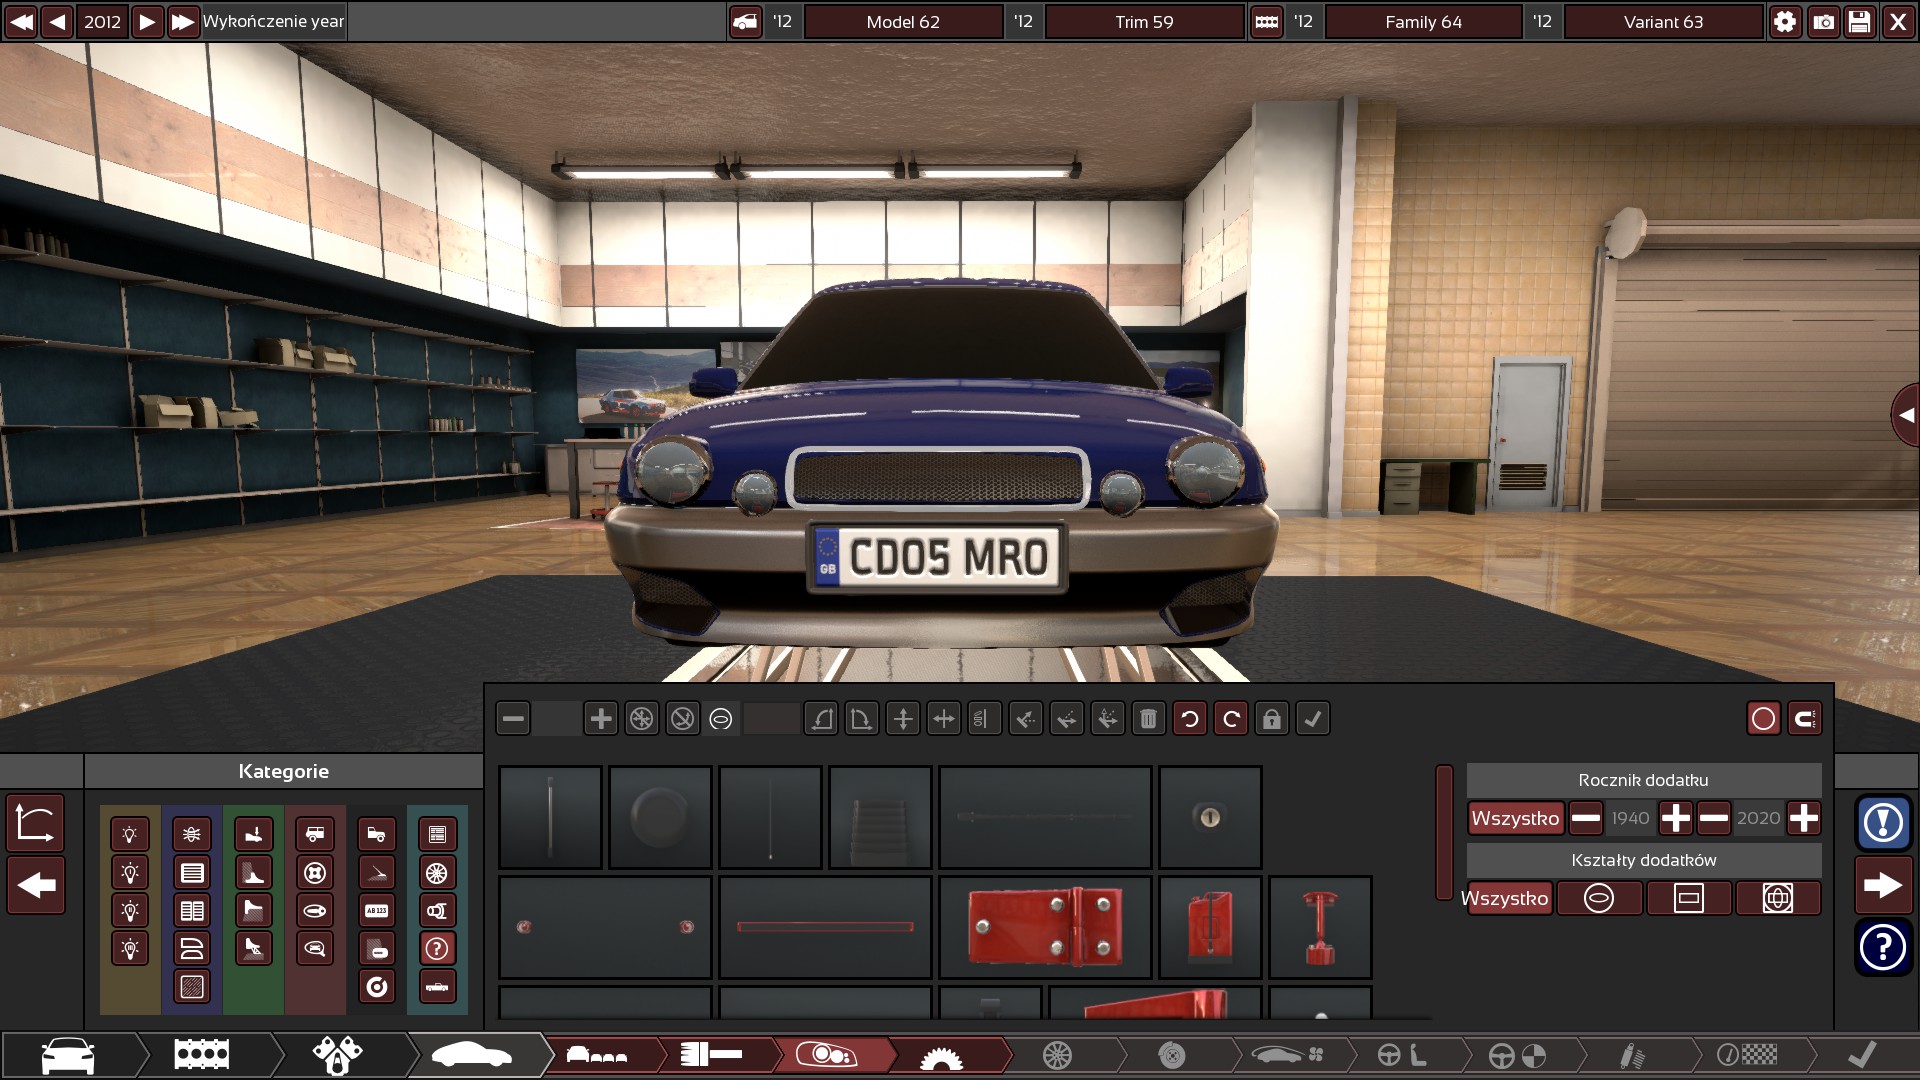Increase the 1940 minimum year
The width and height of the screenshot is (1920, 1080).
pyautogui.click(x=1676, y=818)
